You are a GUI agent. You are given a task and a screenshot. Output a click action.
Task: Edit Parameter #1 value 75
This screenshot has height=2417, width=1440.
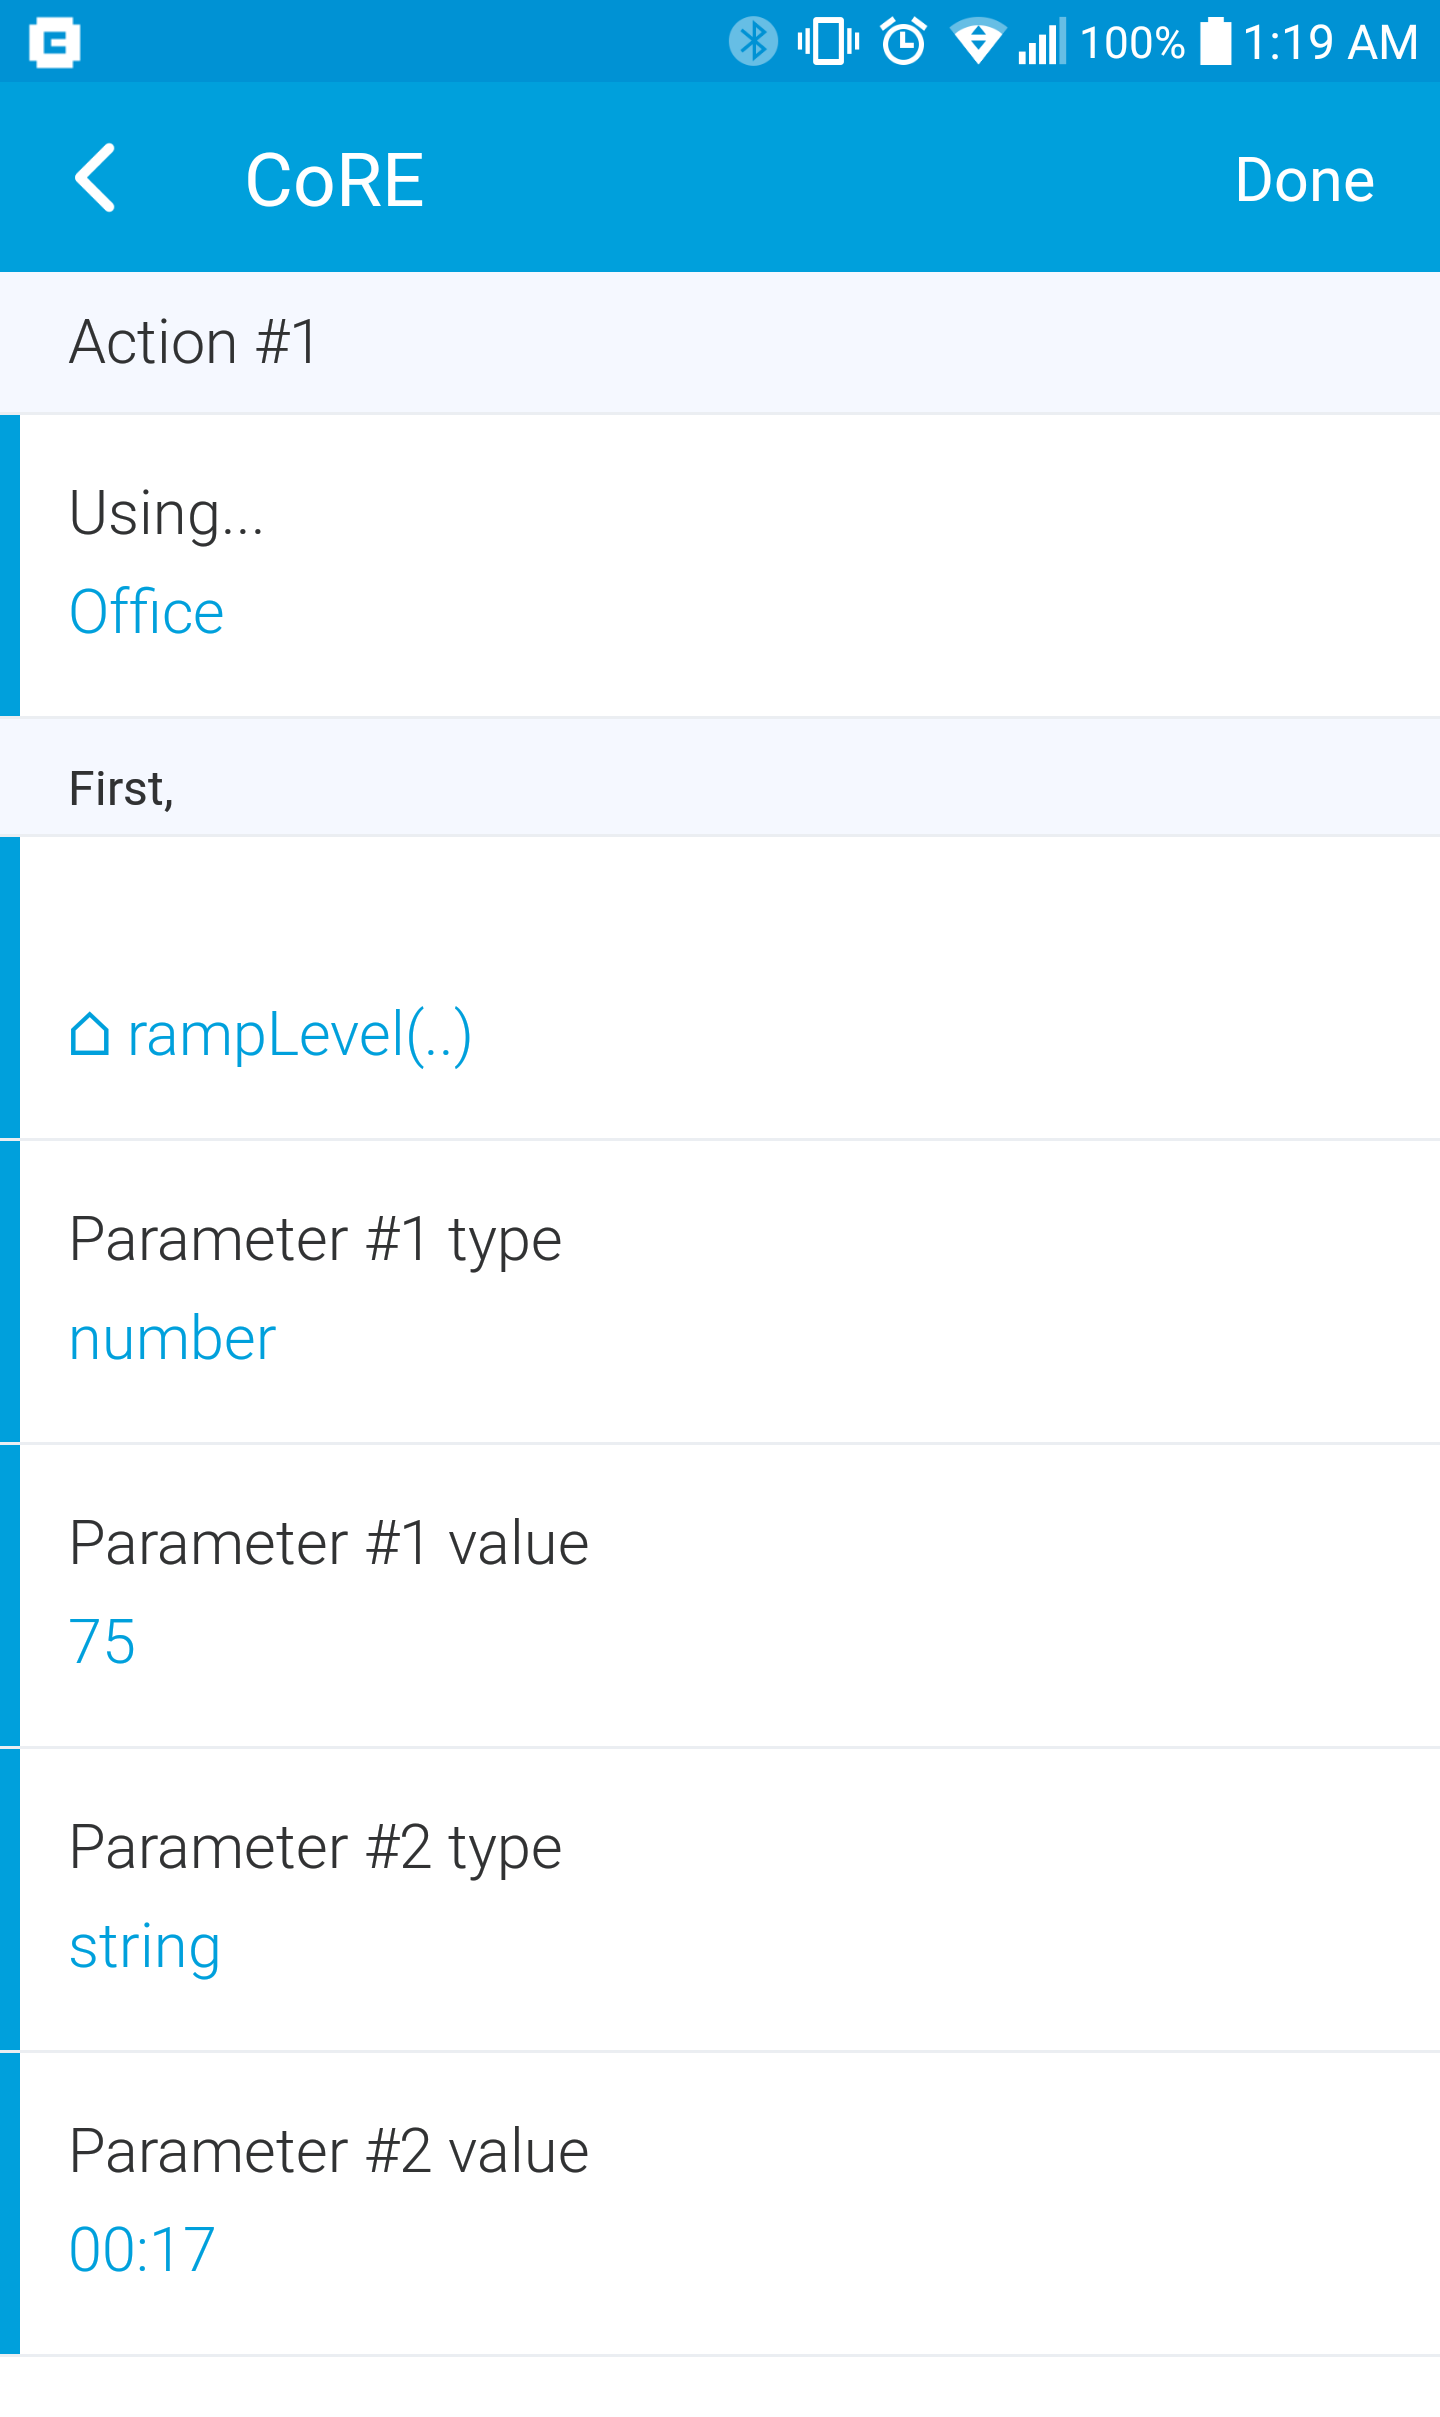tap(720, 1594)
